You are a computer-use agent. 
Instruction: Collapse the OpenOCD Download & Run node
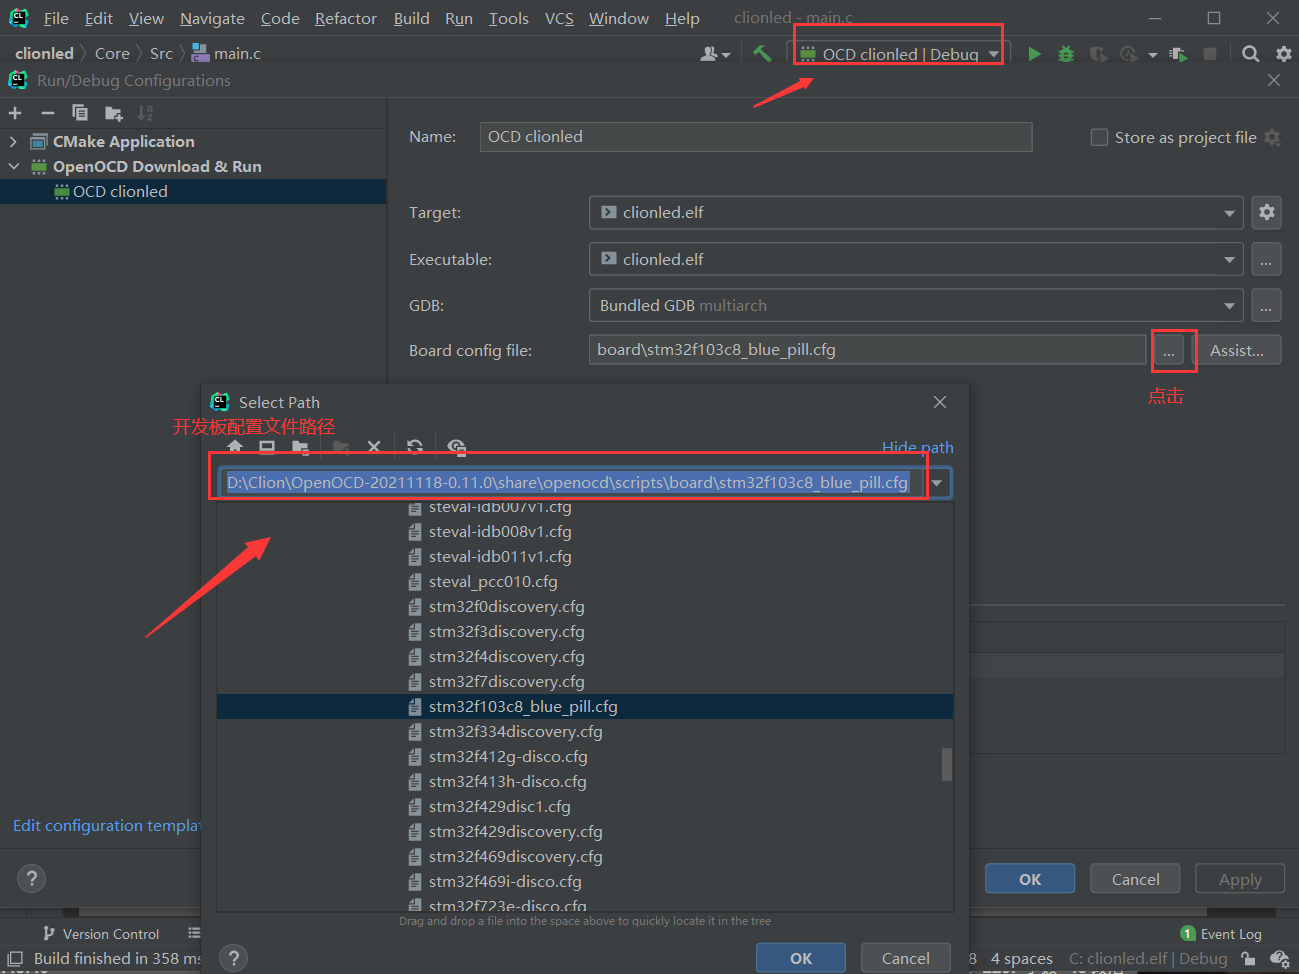[x=13, y=167]
